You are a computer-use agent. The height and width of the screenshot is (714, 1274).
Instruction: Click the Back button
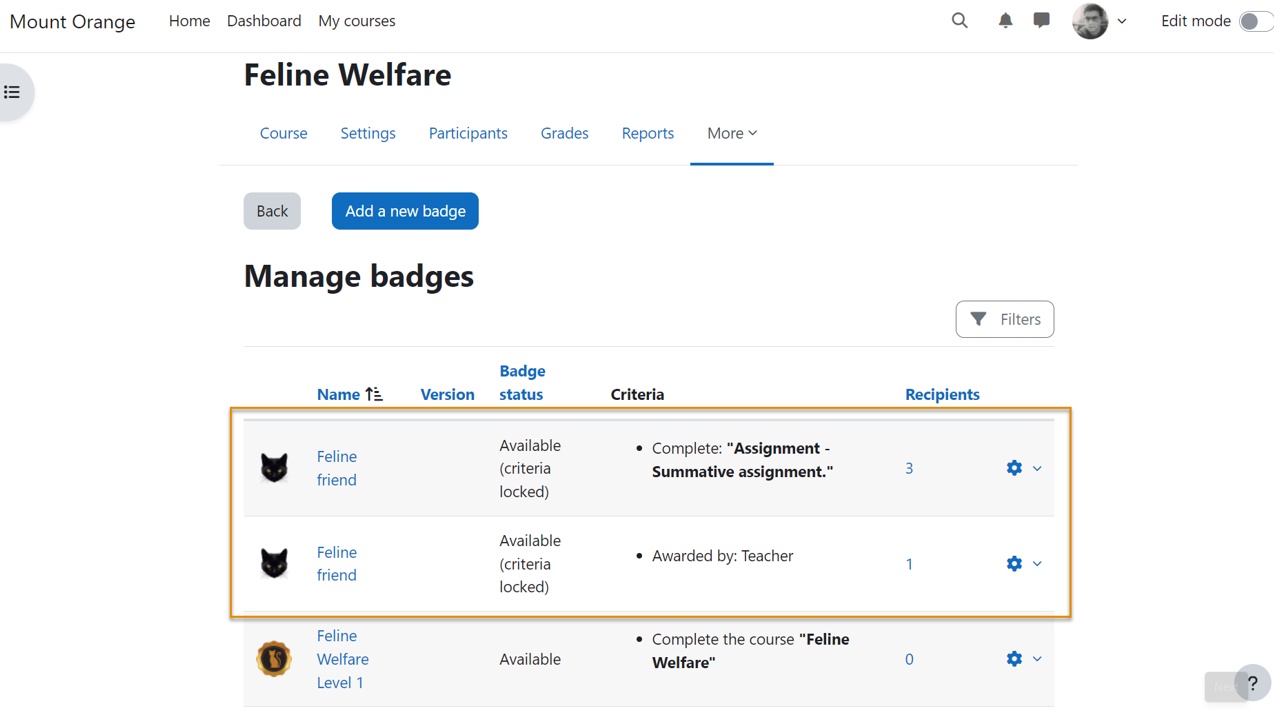pos(271,210)
